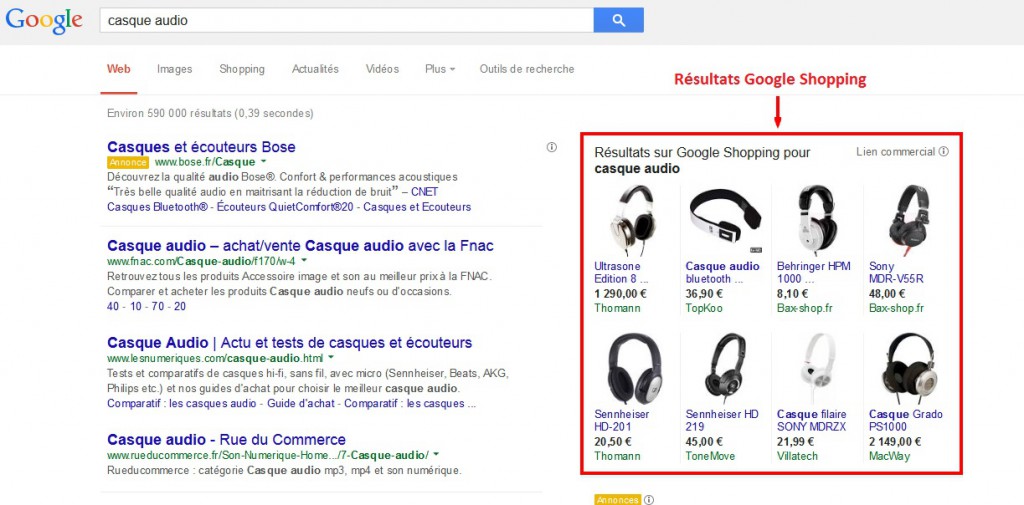Click the Sennheiser HD-201 headphone image
The height and width of the screenshot is (505, 1024).
pos(634,369)
